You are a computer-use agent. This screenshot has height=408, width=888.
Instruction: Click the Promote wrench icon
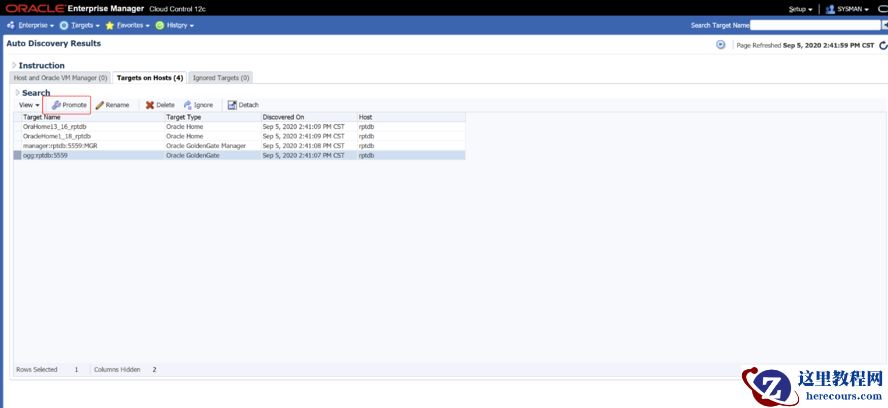tap(56, 105)
